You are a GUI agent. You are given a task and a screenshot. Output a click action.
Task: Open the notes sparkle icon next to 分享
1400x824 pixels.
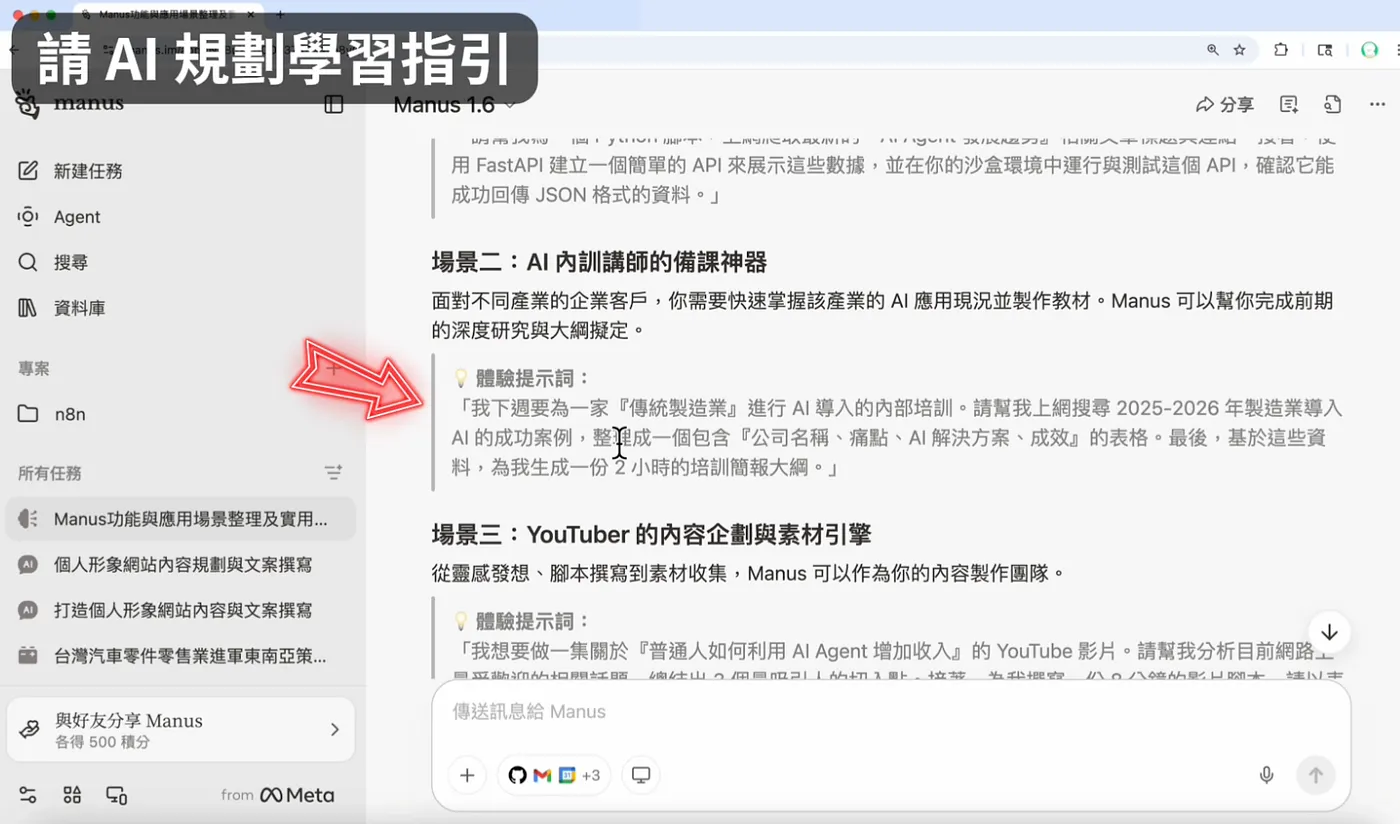(x=1289, y=104)
